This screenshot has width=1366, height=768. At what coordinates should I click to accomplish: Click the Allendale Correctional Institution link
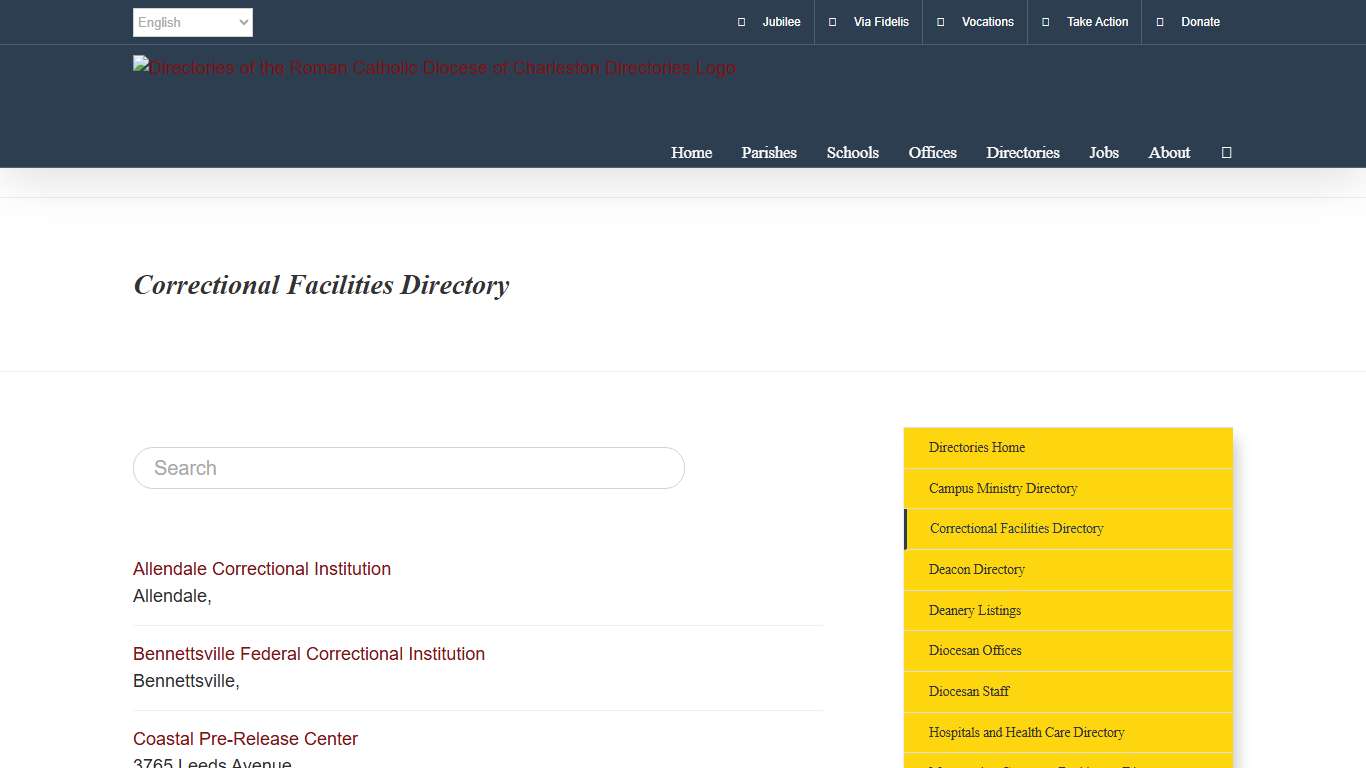point(261,568)
